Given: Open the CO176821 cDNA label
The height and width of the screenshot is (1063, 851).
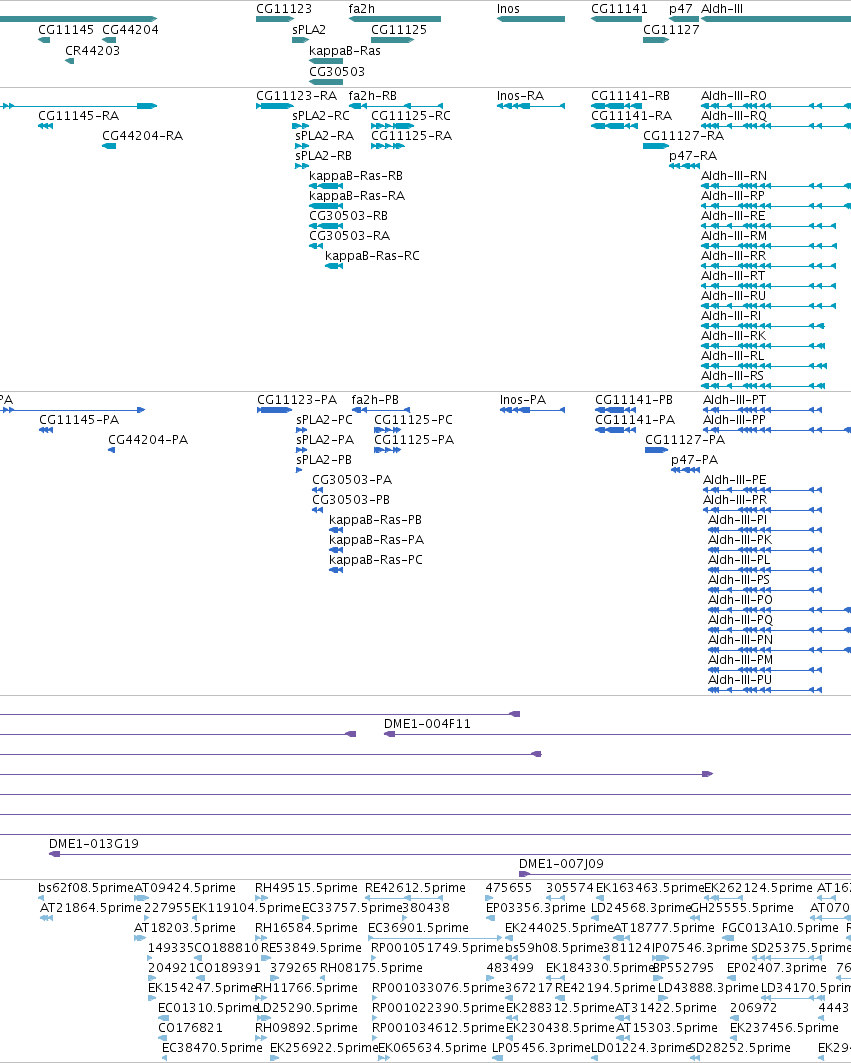Looking at the screenshot, I should coord(191,1028).
